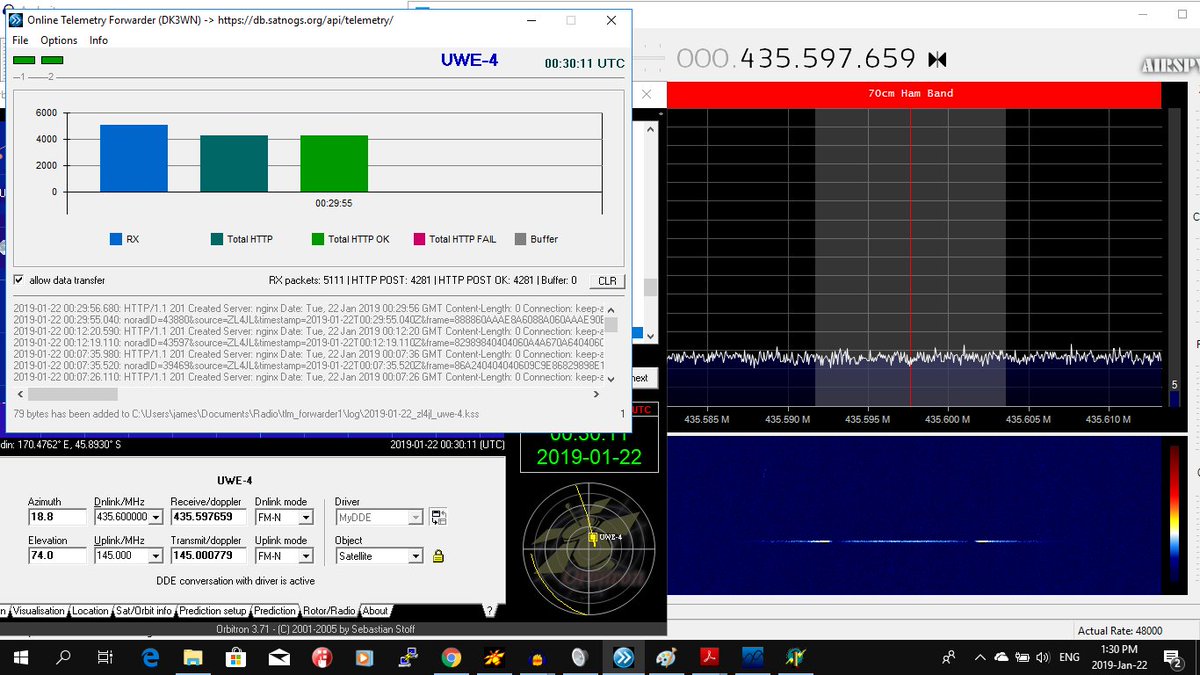This screenshot has width=1200, height=675.
Task: Click the Total HTTP FAIL magenta legend swatch
Action: pos(418,239)
